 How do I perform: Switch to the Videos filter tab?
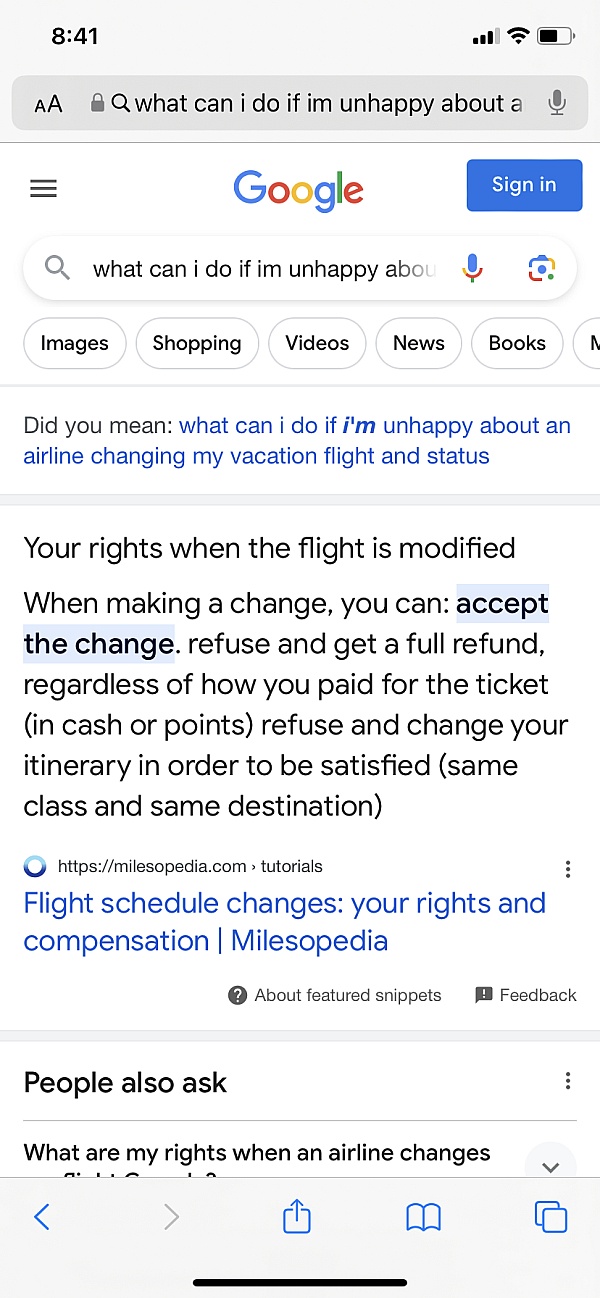point(317,343)
